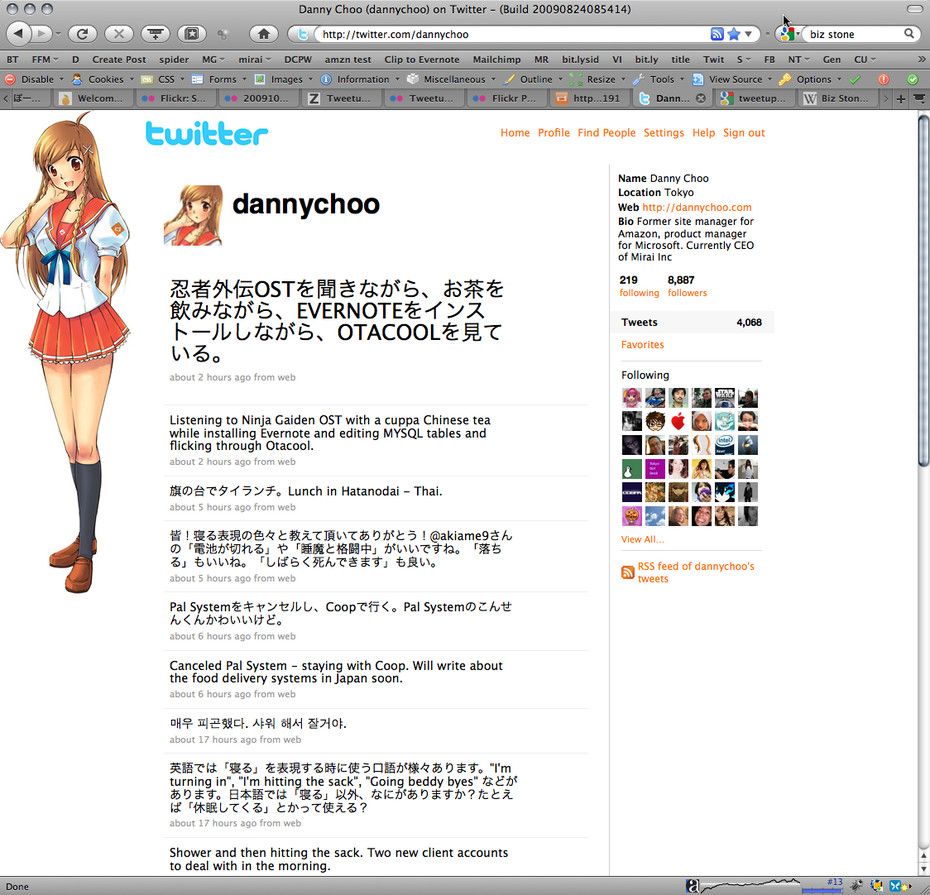The image size is (930, 895).
Task: Expand the bookmarks toolbar overflow chevron
Action: (x=921, y=59)
